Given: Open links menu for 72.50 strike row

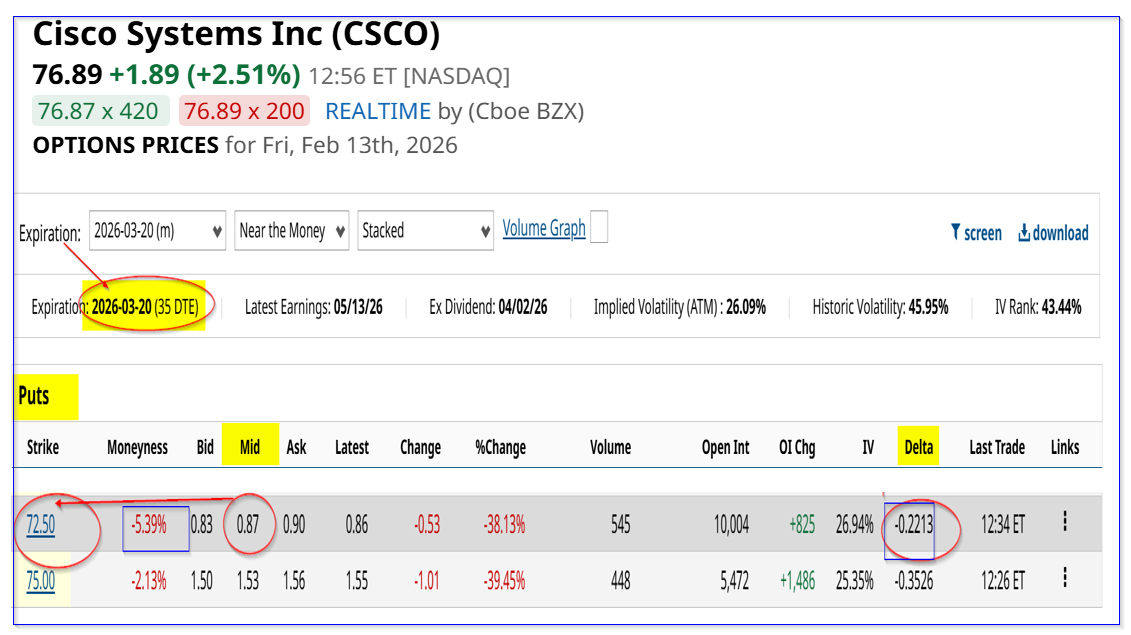Looking at the screenshot, I should 1065,522.
